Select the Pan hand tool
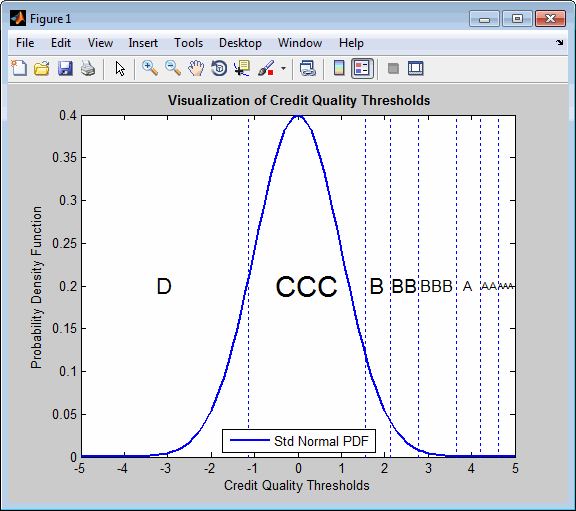576x511 pixels. click(196, 68)
